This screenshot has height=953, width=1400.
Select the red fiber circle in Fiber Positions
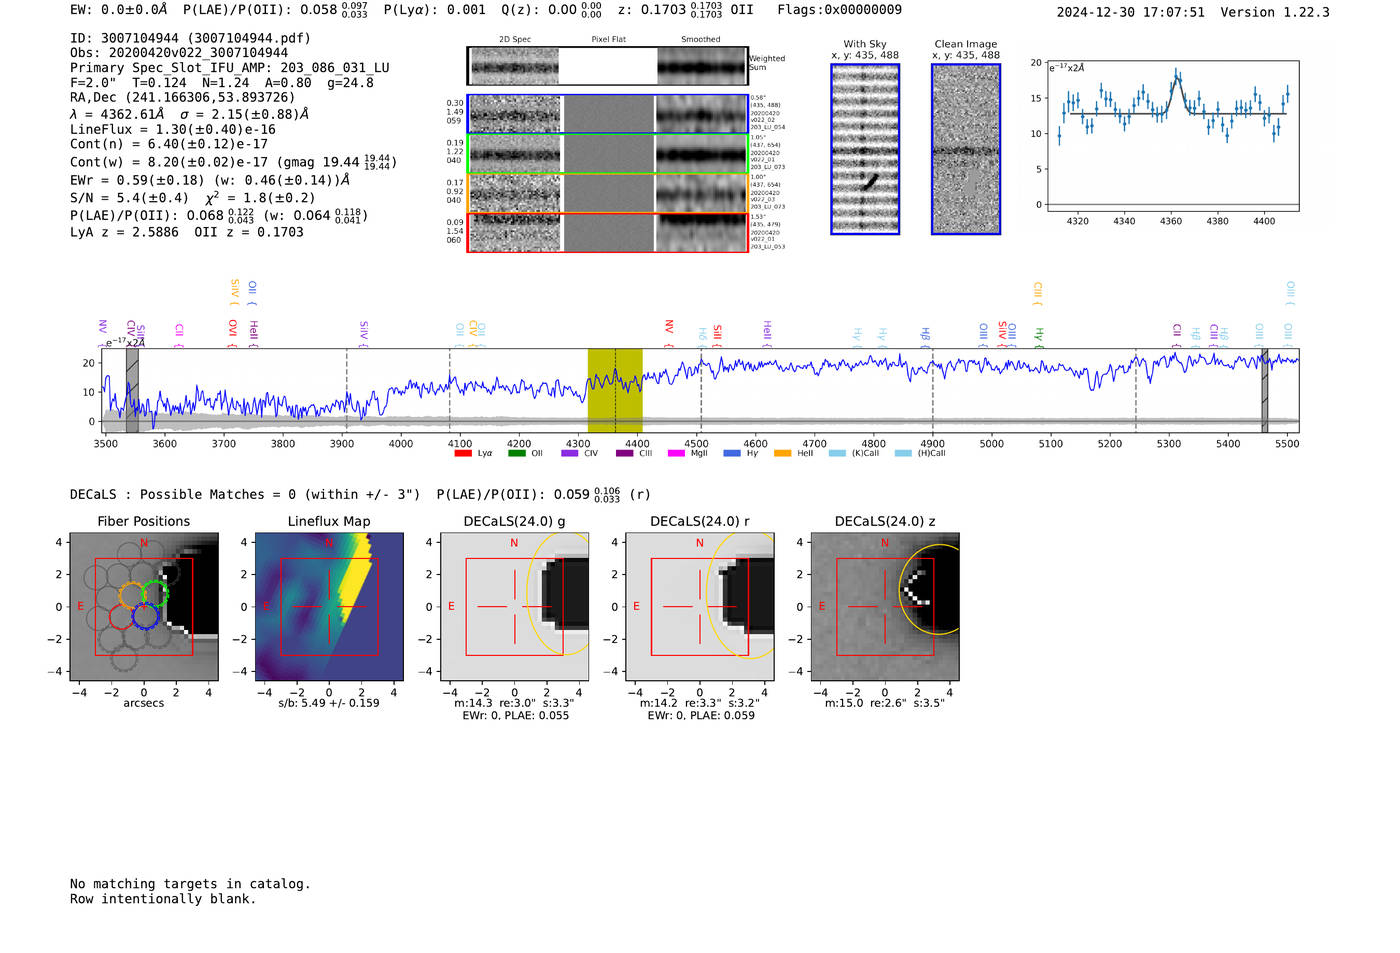tap(122, 617)
